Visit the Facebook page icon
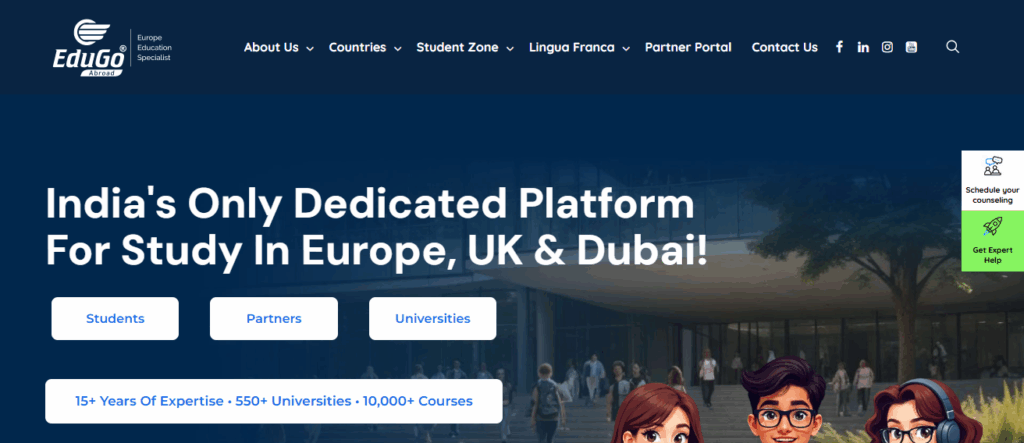This screenshot has height=443, width=1024. (839, 47)
